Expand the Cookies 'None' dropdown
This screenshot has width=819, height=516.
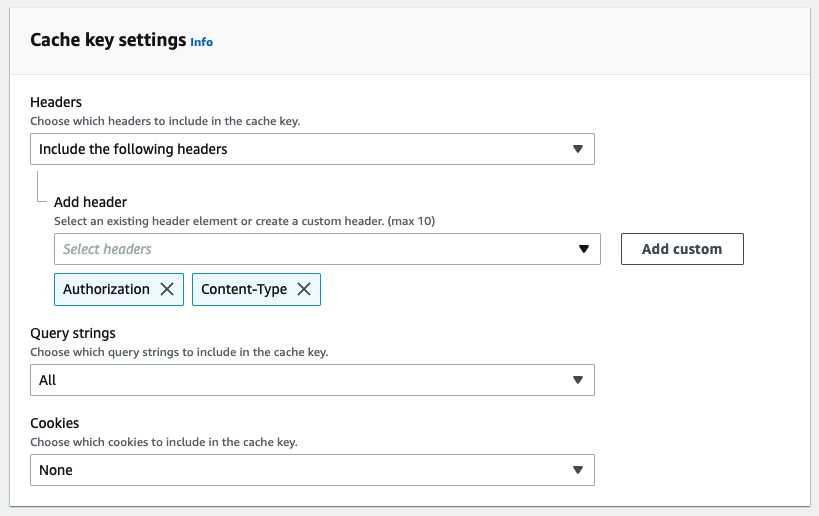(x=300, y=470)
